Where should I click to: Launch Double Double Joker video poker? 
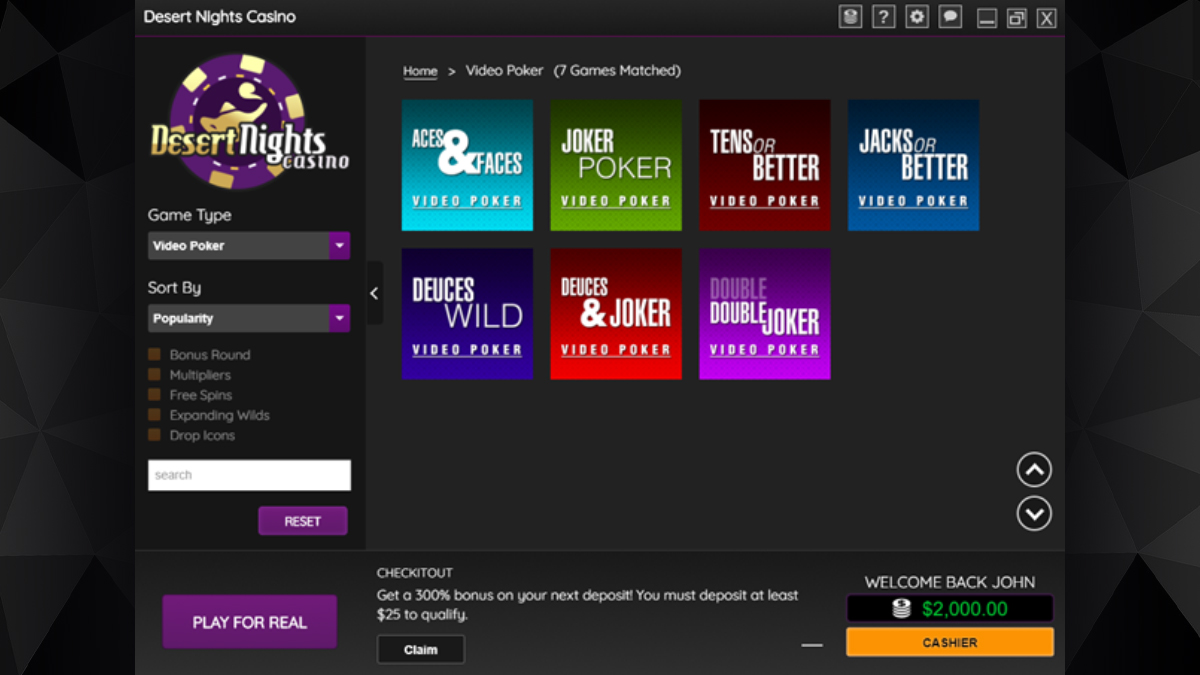coord(765,314)
